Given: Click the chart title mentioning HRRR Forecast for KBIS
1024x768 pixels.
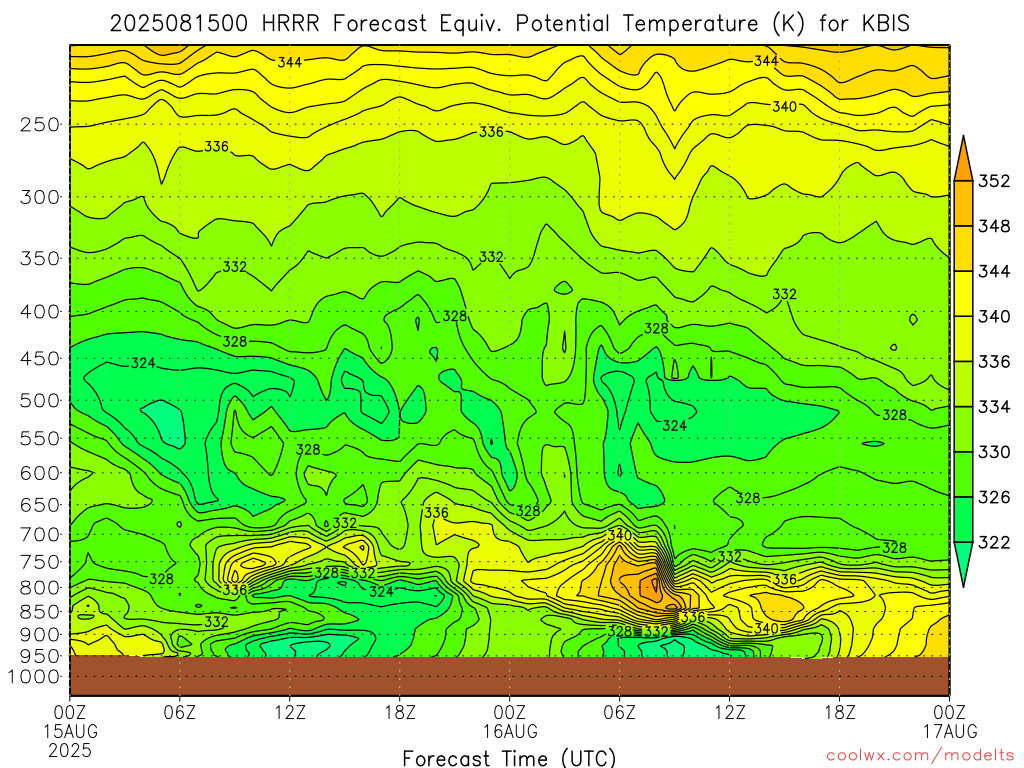Looking at the screenshot, I should pyautogui.click(x=509, y=24).
